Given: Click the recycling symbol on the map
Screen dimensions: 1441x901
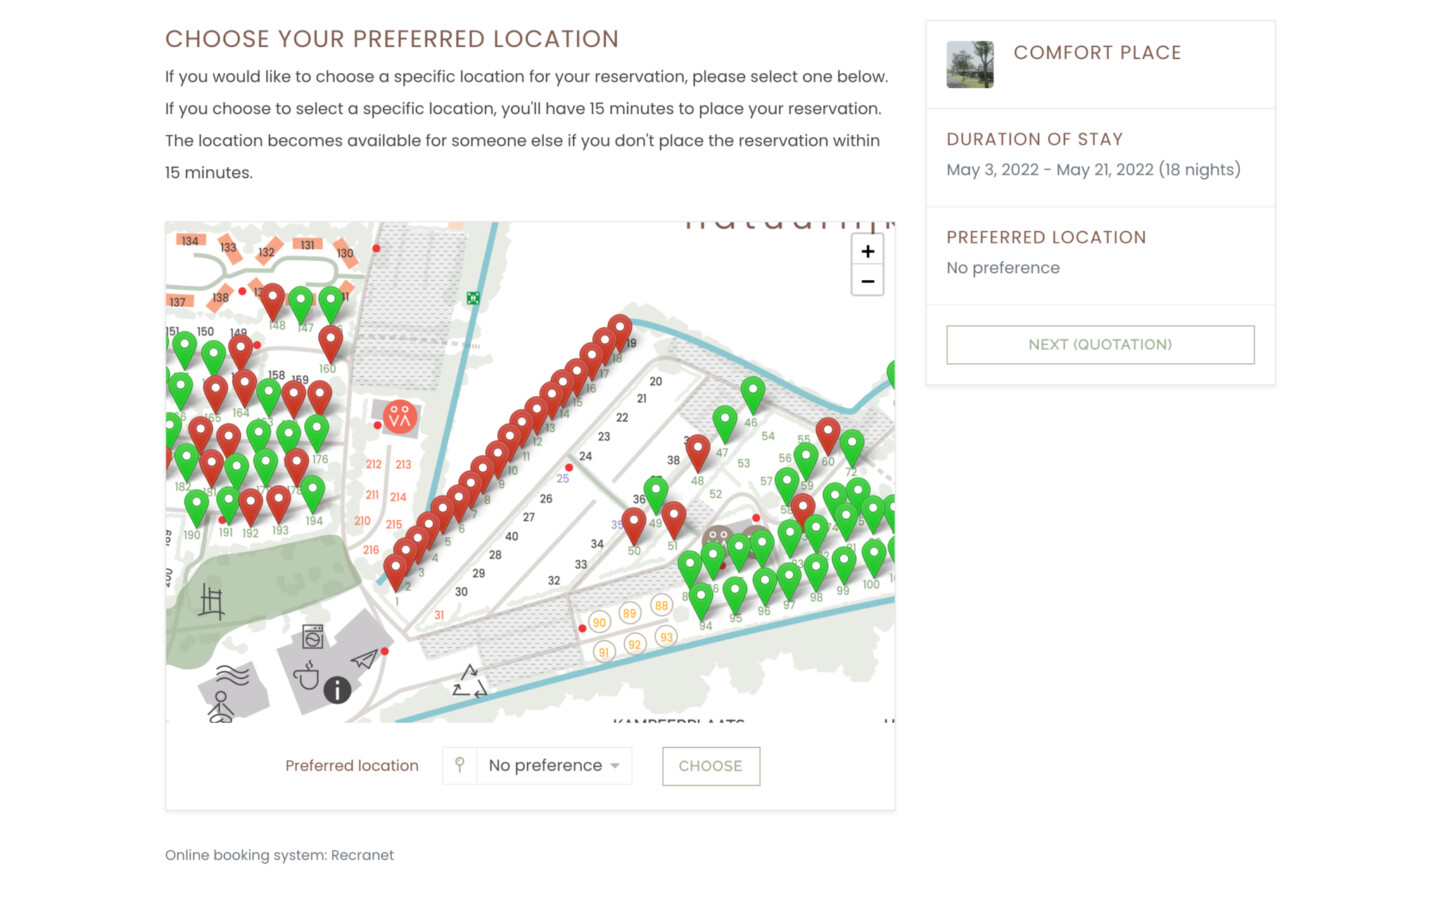Looking at the screenshot, I should 469,682.
